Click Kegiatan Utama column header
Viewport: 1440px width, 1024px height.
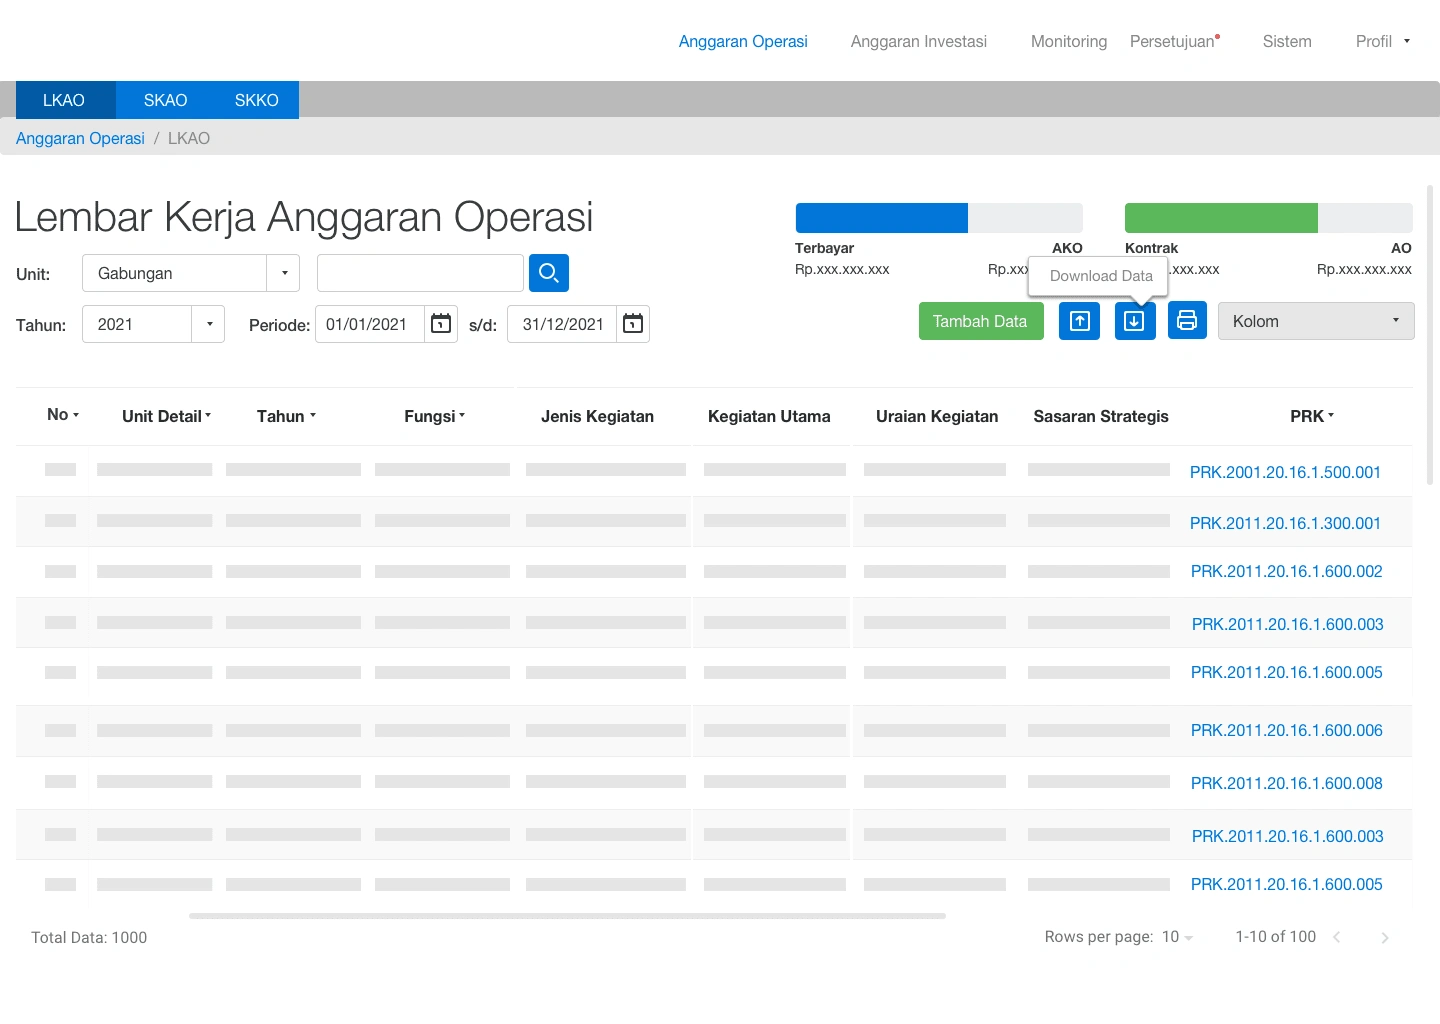pyautogui.click(x=769, y=416)
